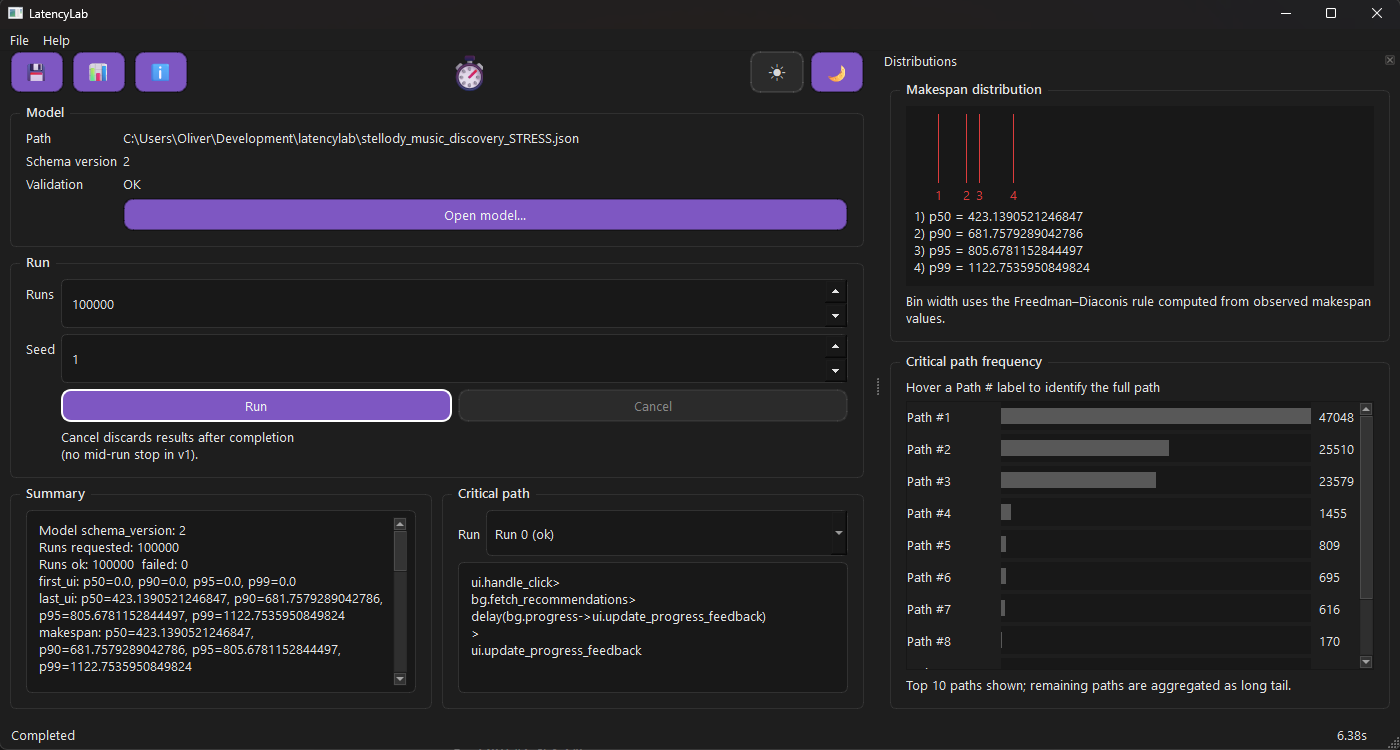Close the Distributions panel

point(1389,61)
